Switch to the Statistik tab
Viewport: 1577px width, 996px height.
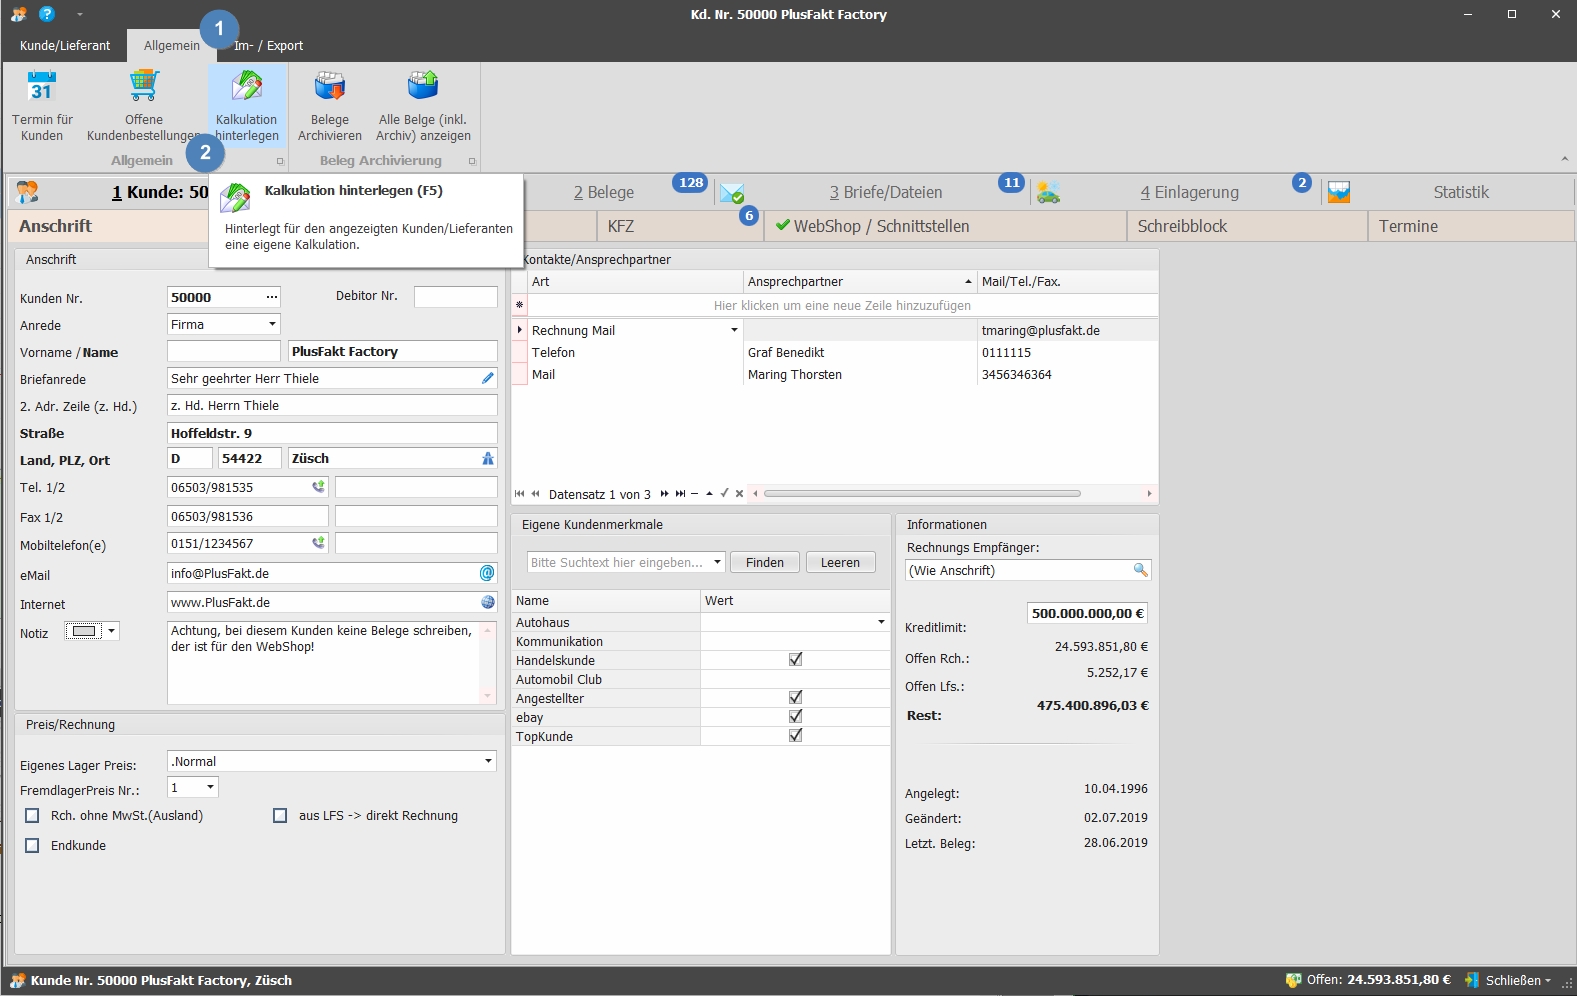coord(1461,192)
